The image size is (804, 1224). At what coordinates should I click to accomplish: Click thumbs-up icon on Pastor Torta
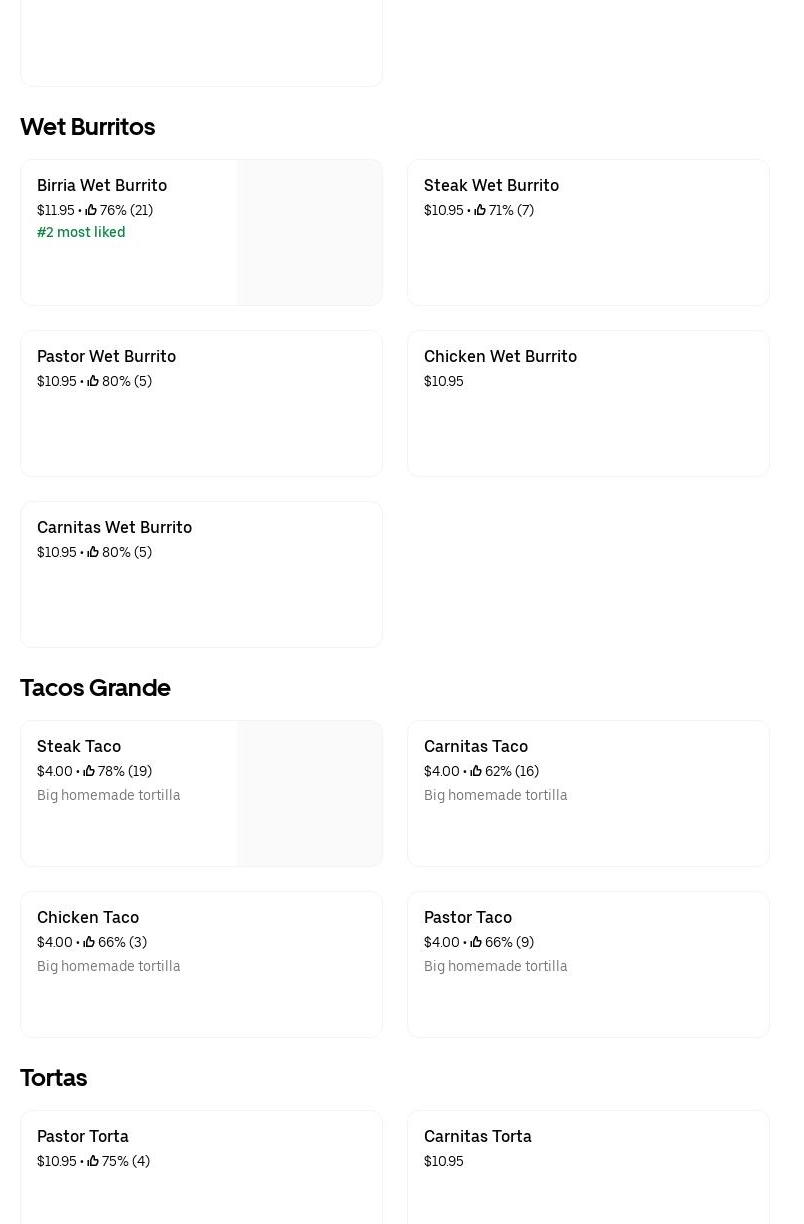pyautogui.click(x=93, y=1161)
